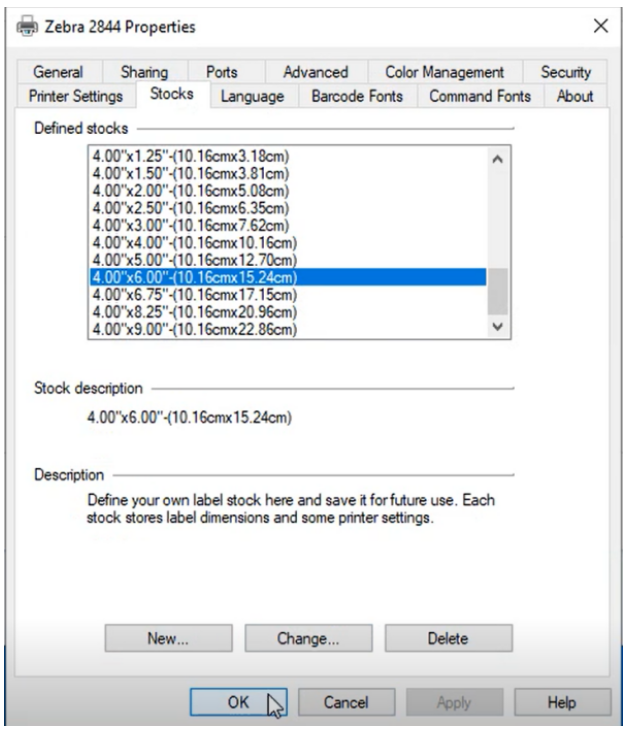Select stock 4.00"x2.50" in the list
Viewport: 628px width, 732px height.
pos(288,208)
